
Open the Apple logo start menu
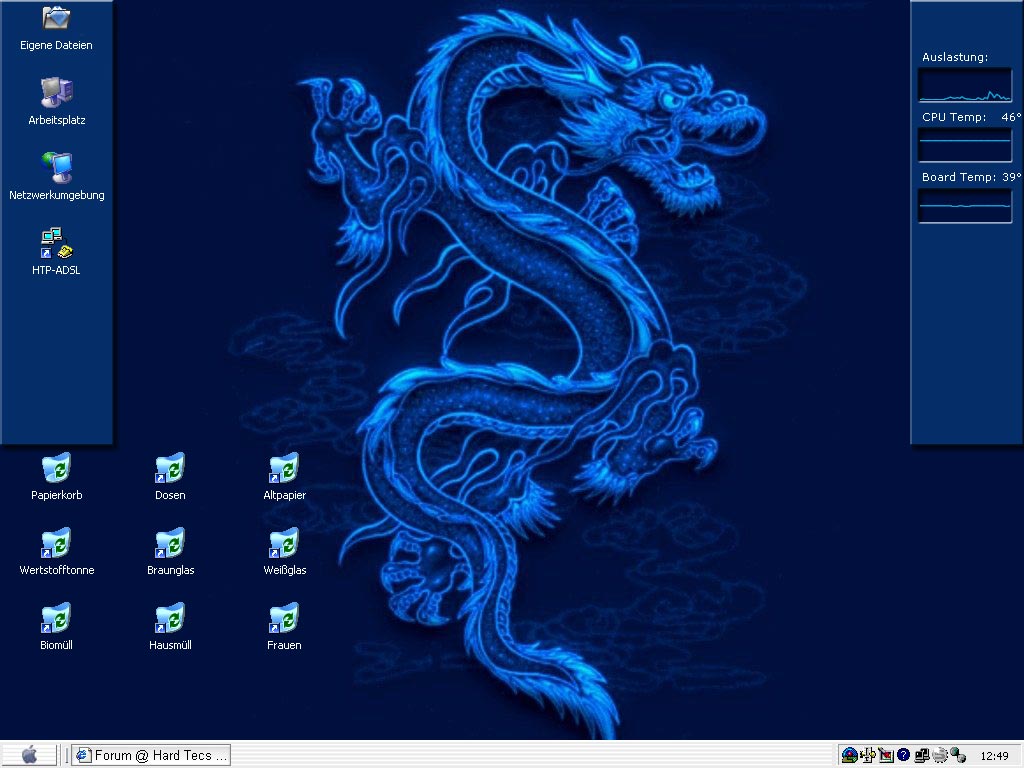(x=29, y=755)
